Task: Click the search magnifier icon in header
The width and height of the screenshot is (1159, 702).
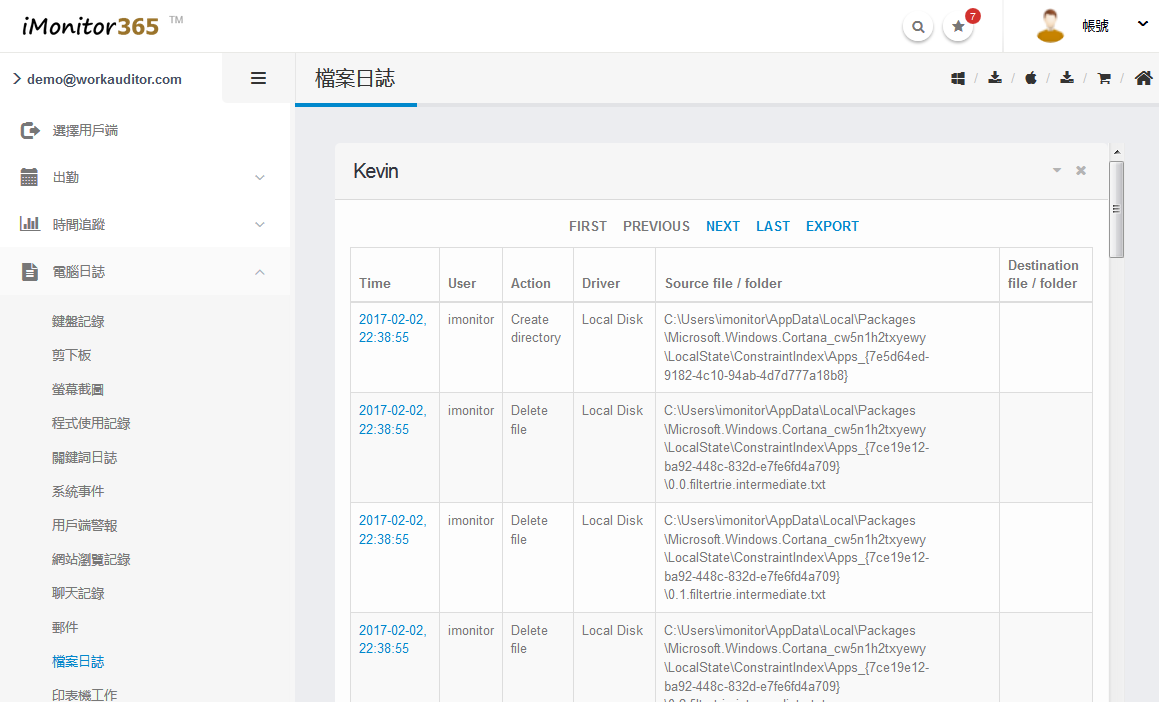Action: tap(917, 27)
